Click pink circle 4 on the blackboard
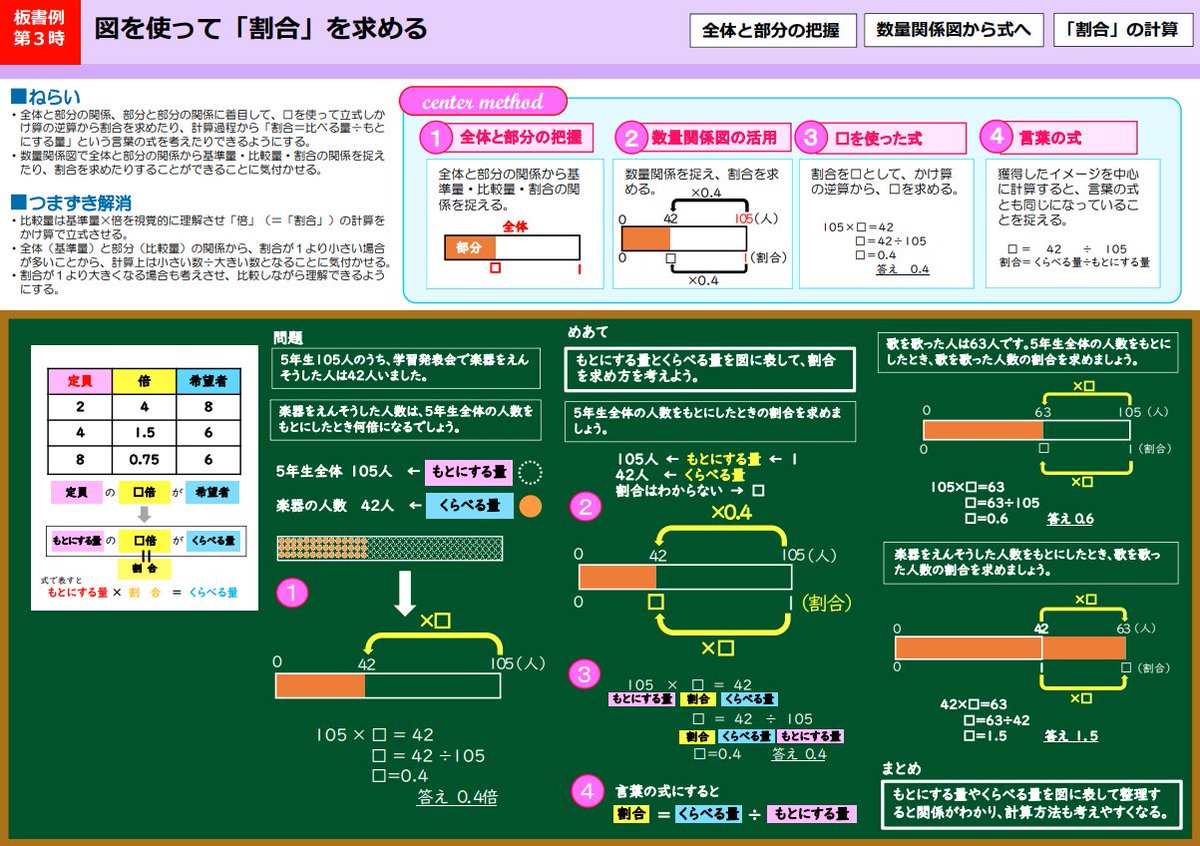The image size is (1200, 846). pos(588,790)
